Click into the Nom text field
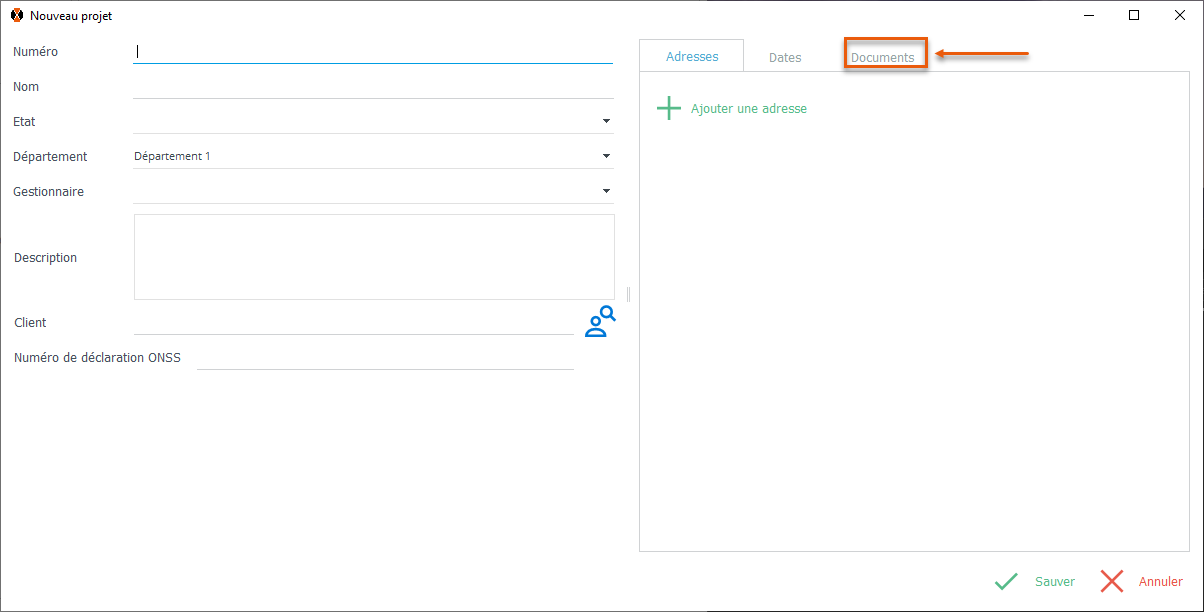The image size is (1204, 612). (372, 87)
